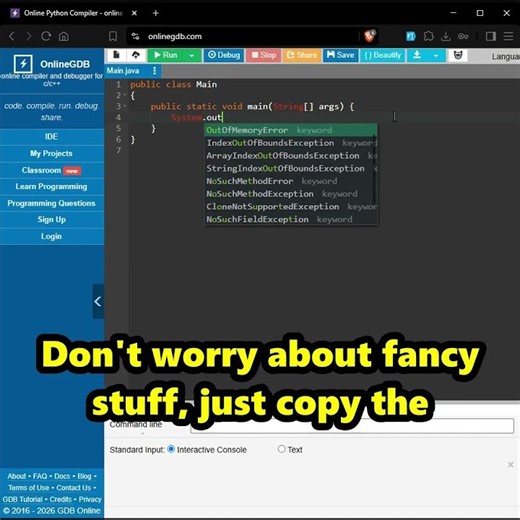Fold code at line 3

click(125, 106)
